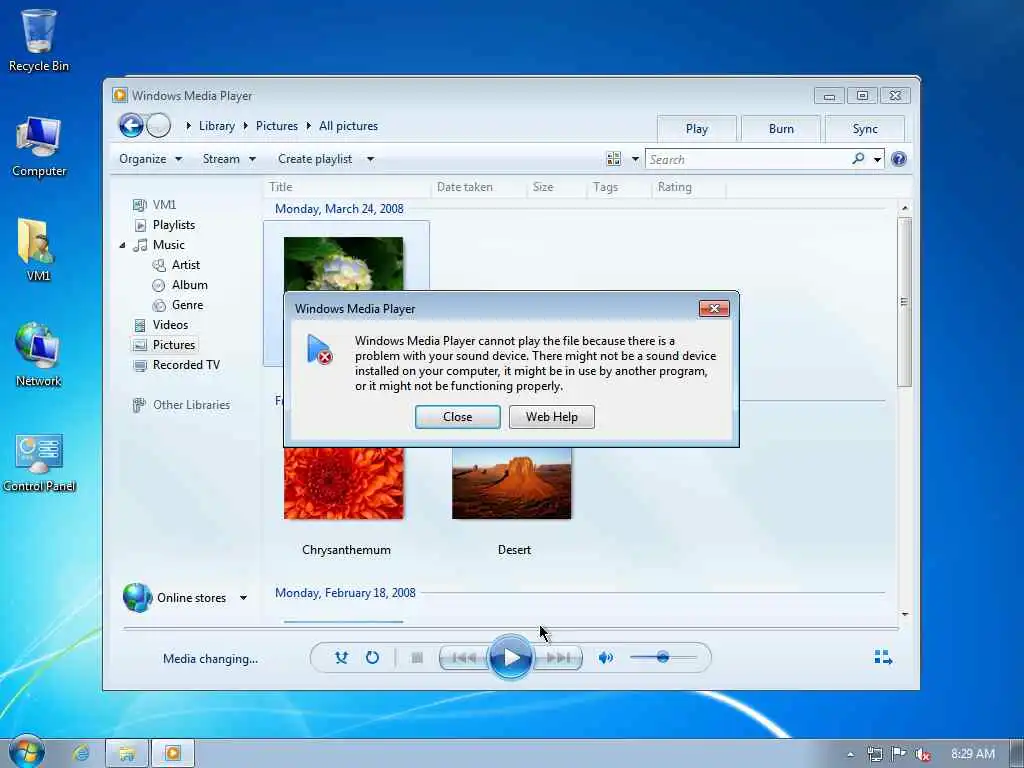Expand the Create playlist dropdown arrow
Viewport: 1024px width, 768px height.
pos(370,159)
